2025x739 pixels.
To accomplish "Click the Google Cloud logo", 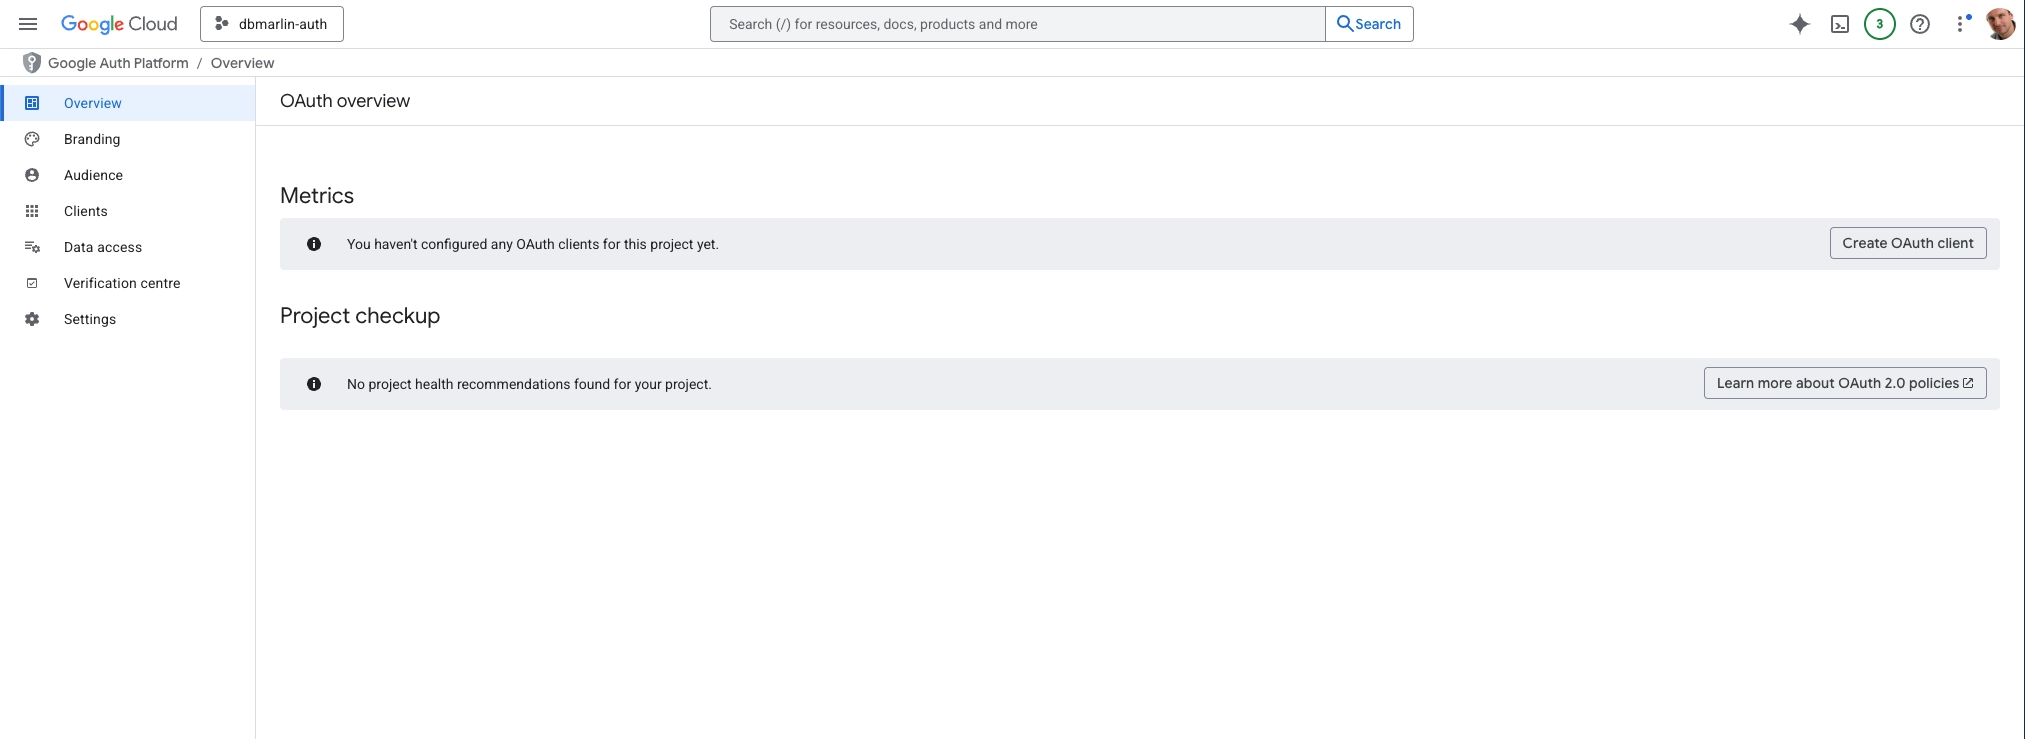I will coord(119,24).
